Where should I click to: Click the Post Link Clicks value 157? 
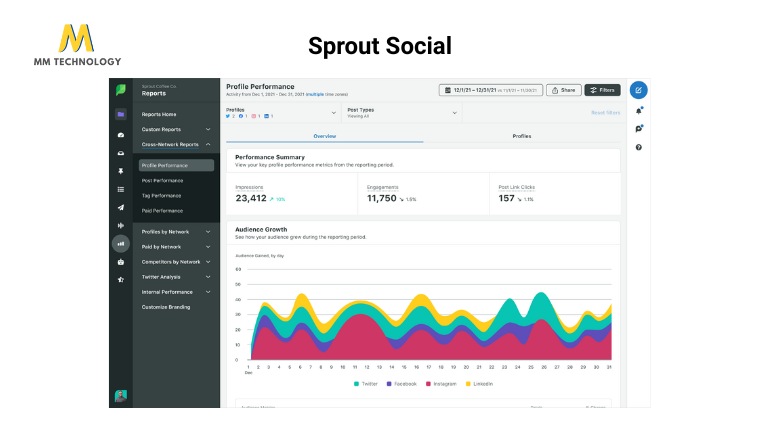pyautogui.click(x=507, y=198)
